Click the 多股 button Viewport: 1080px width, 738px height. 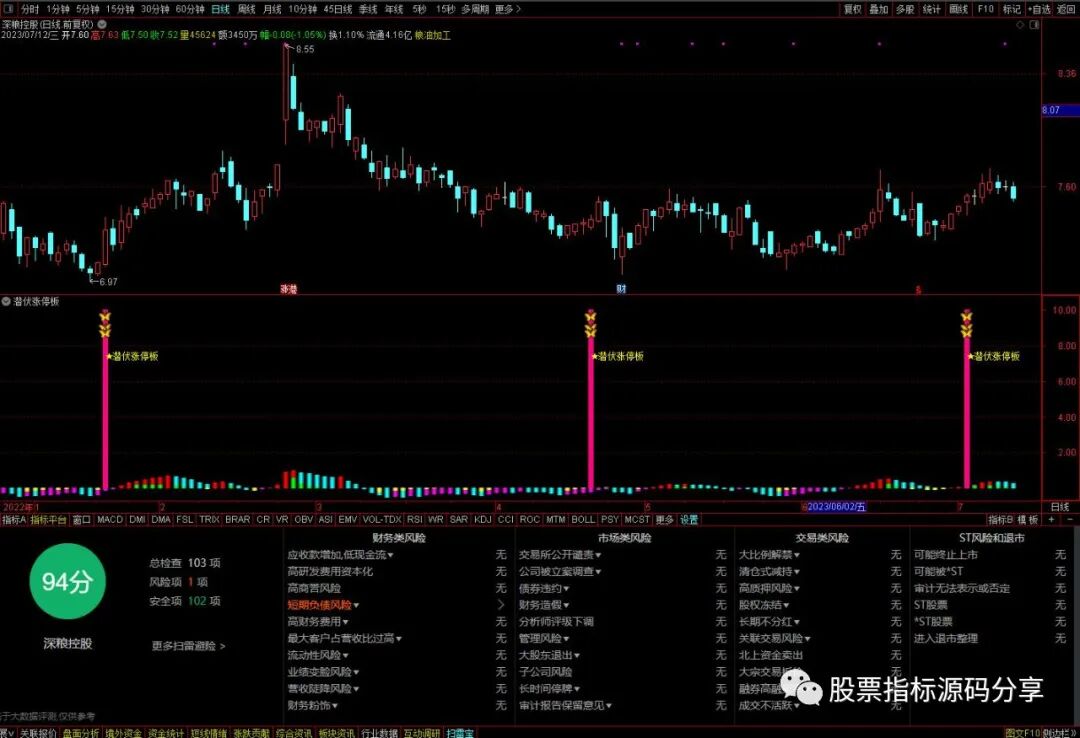coord(905,9)
